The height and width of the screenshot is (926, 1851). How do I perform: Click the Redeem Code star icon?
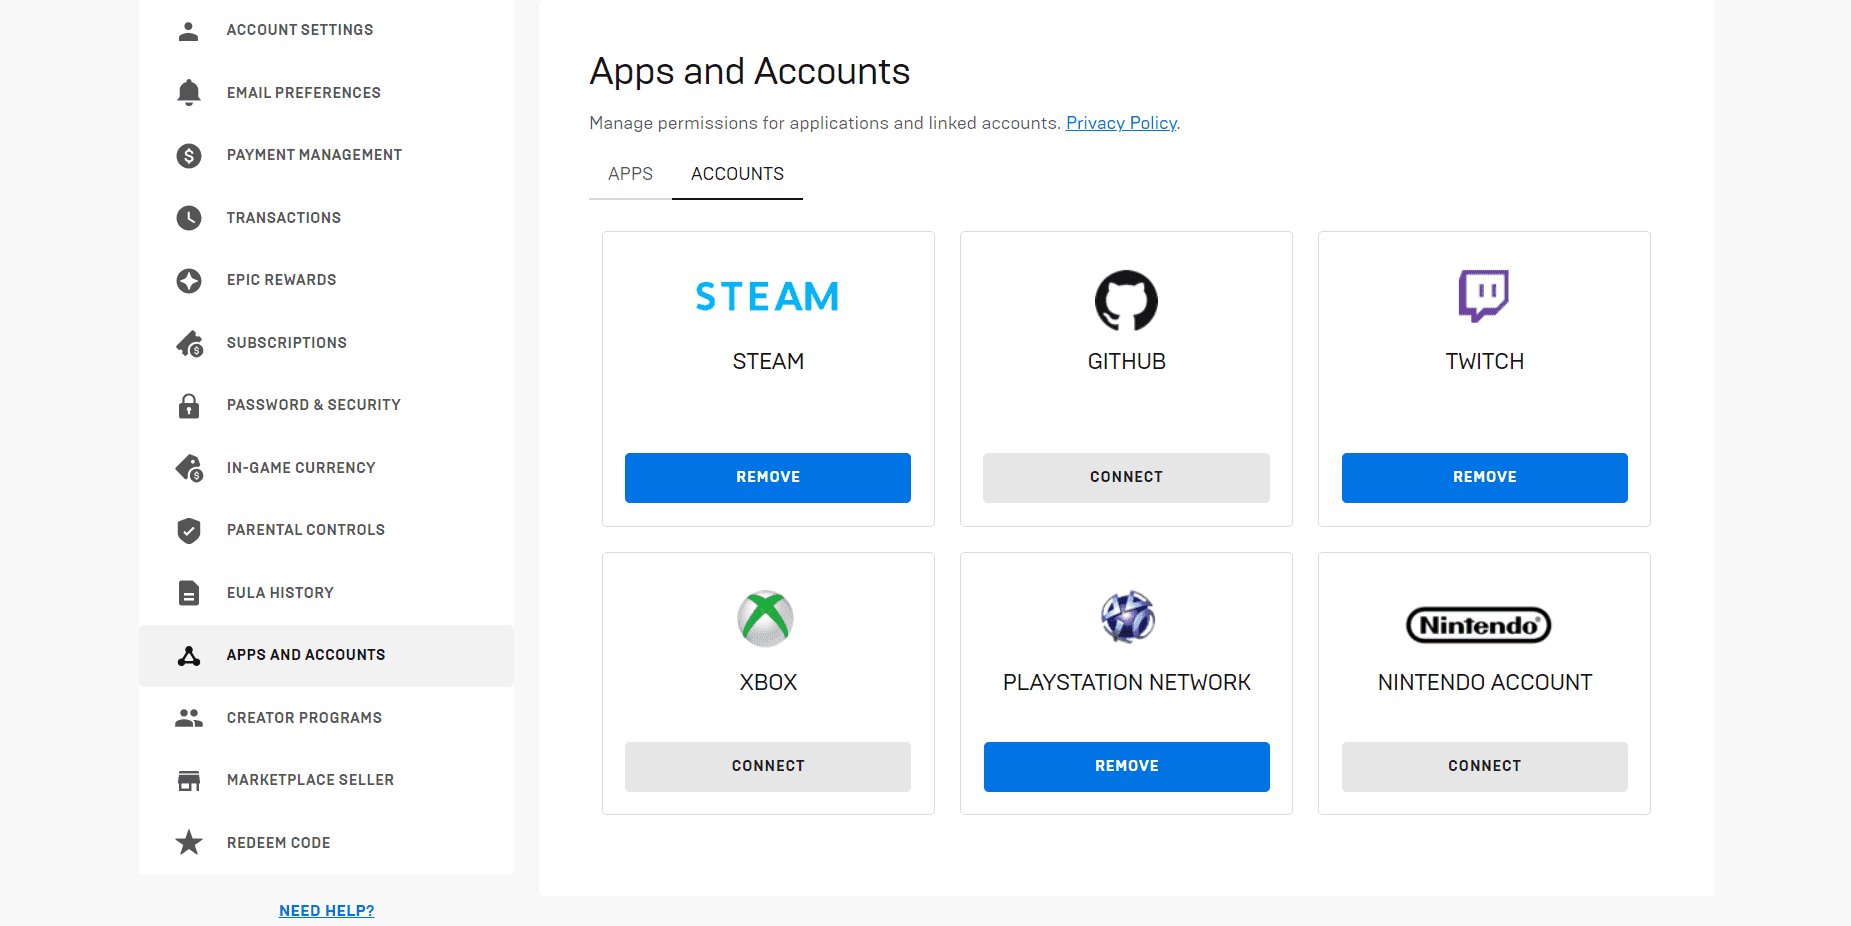(189, 842)
